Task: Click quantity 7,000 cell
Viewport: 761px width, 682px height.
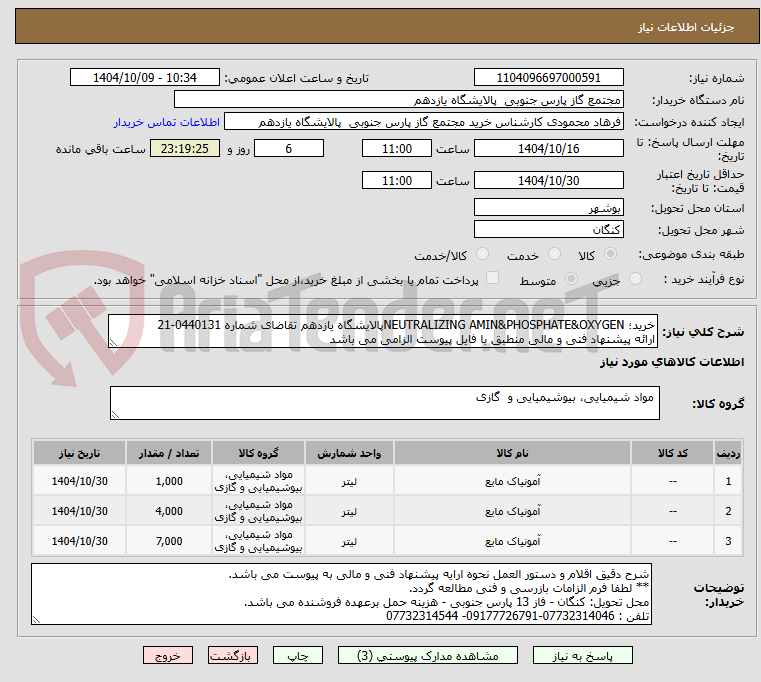Action: (169, 541)
